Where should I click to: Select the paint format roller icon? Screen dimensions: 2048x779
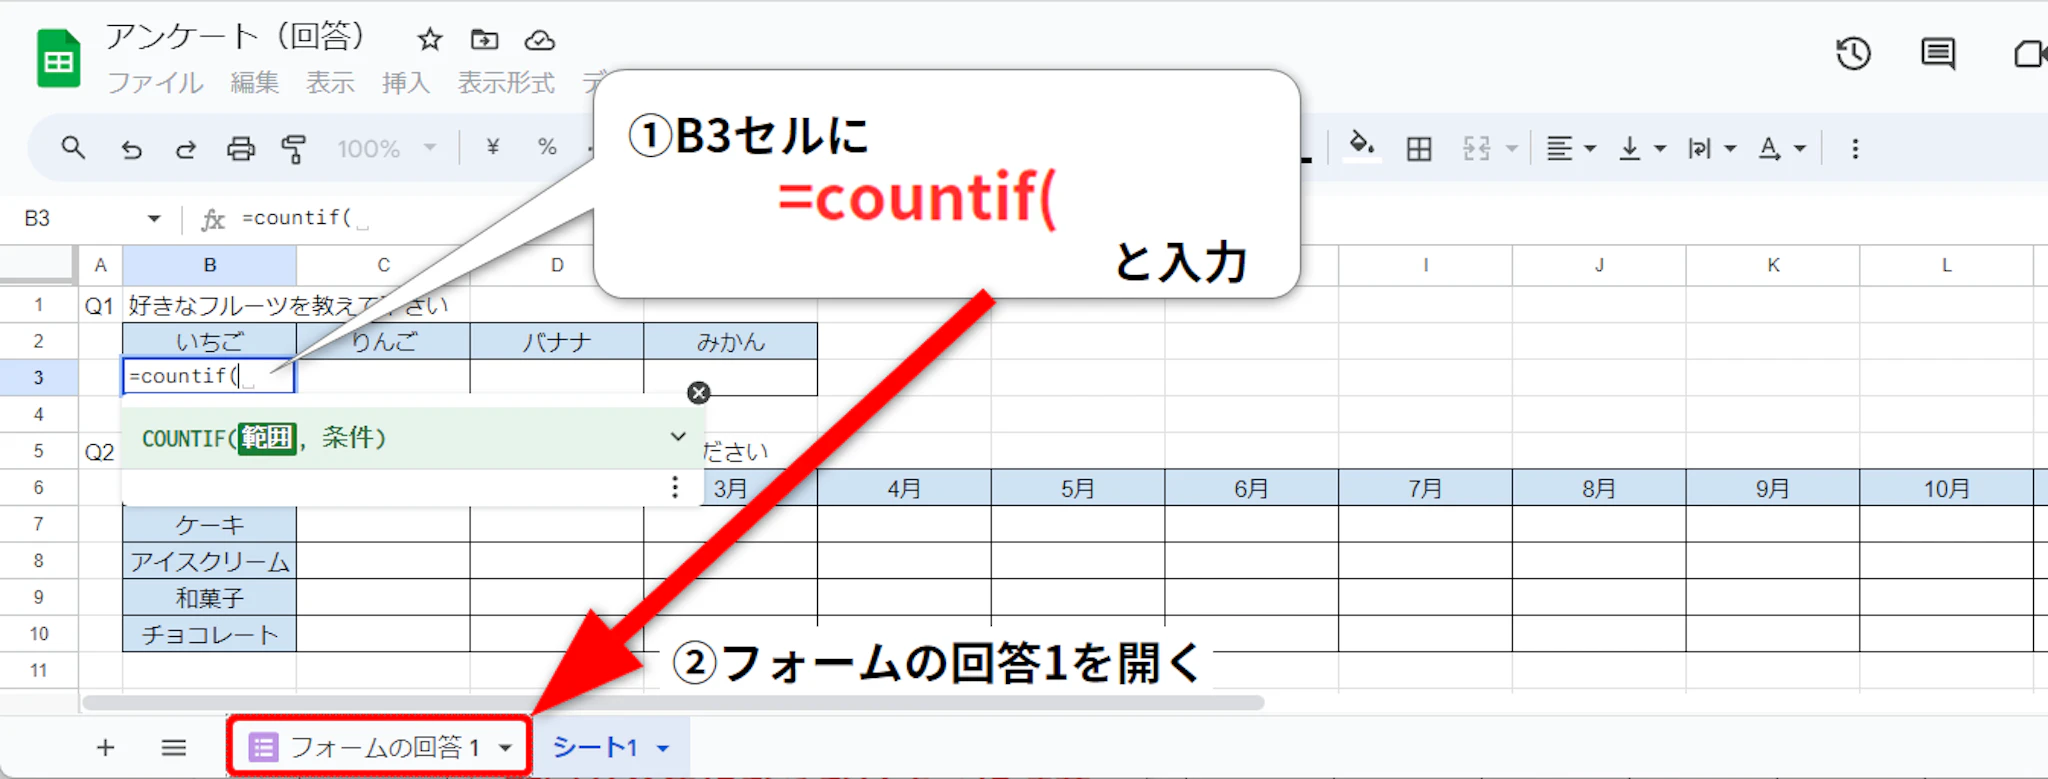tap(294, 149)
